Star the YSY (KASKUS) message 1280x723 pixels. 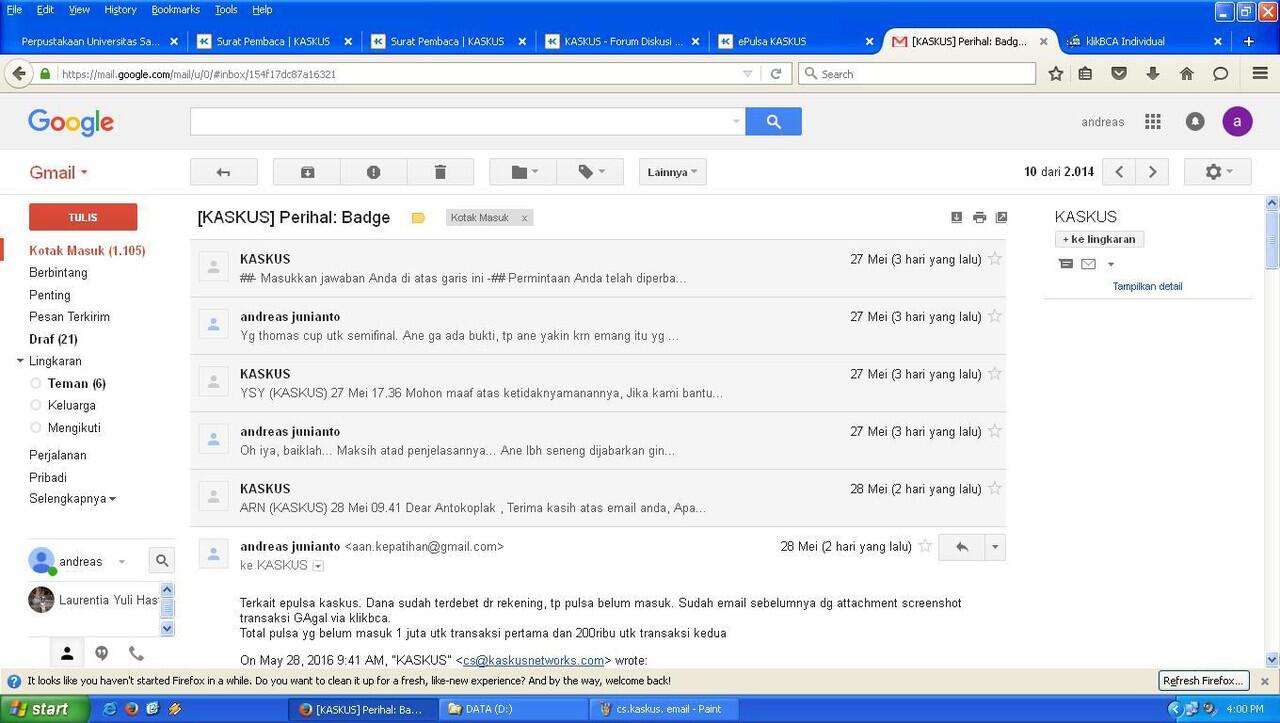click(994, 374)
